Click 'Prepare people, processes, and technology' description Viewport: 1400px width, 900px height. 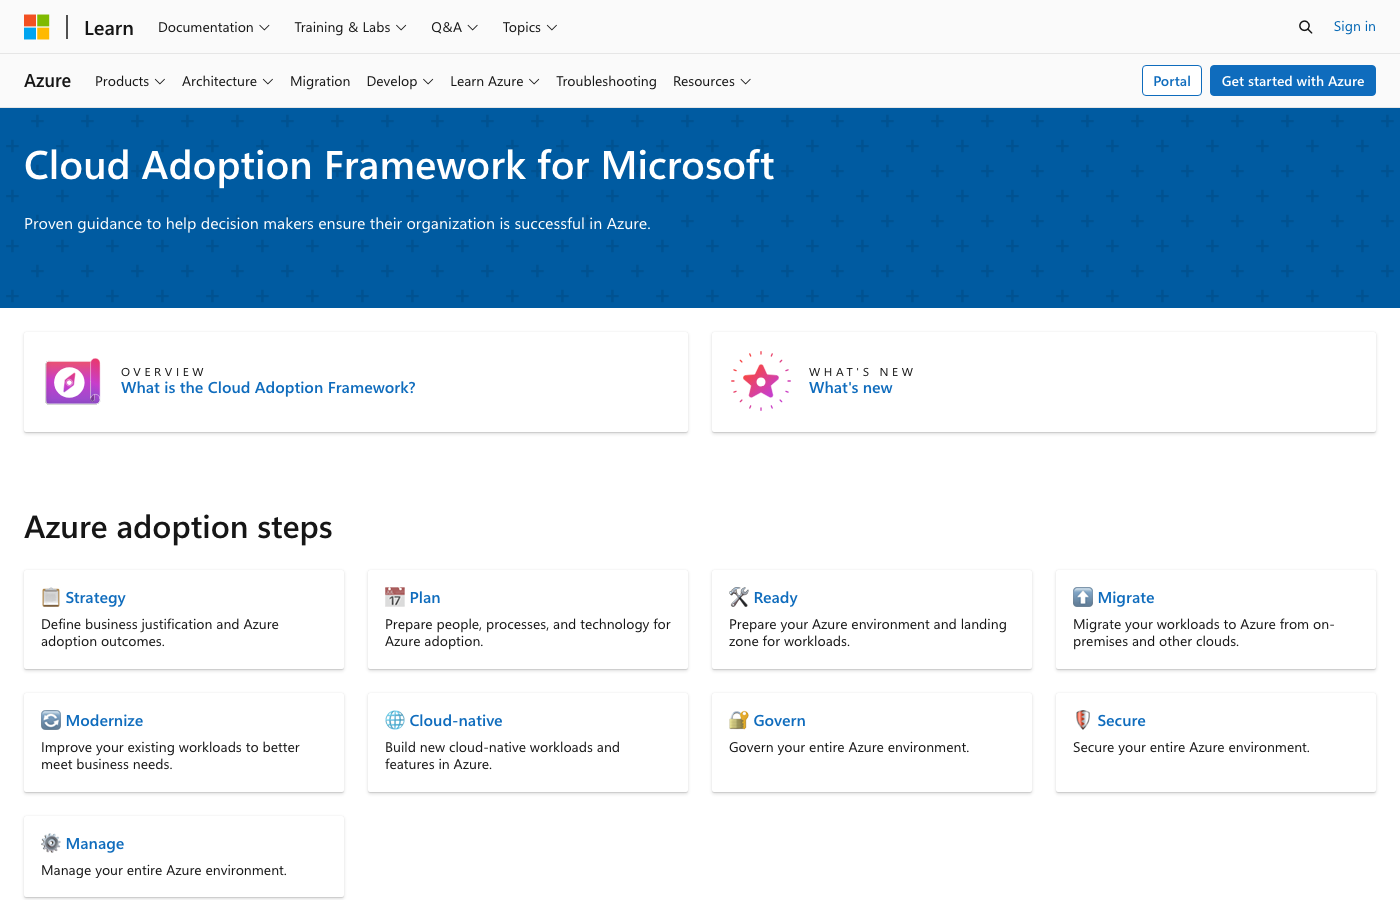528,633
